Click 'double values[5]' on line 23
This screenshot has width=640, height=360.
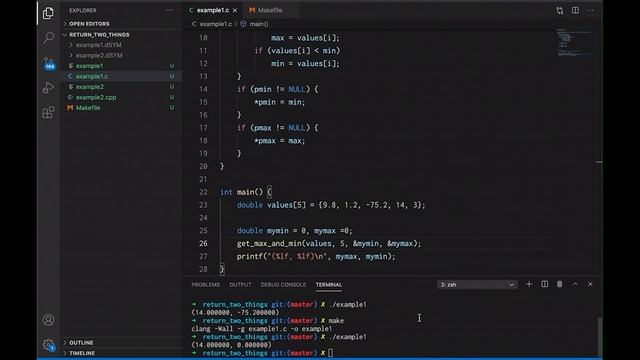271,205
